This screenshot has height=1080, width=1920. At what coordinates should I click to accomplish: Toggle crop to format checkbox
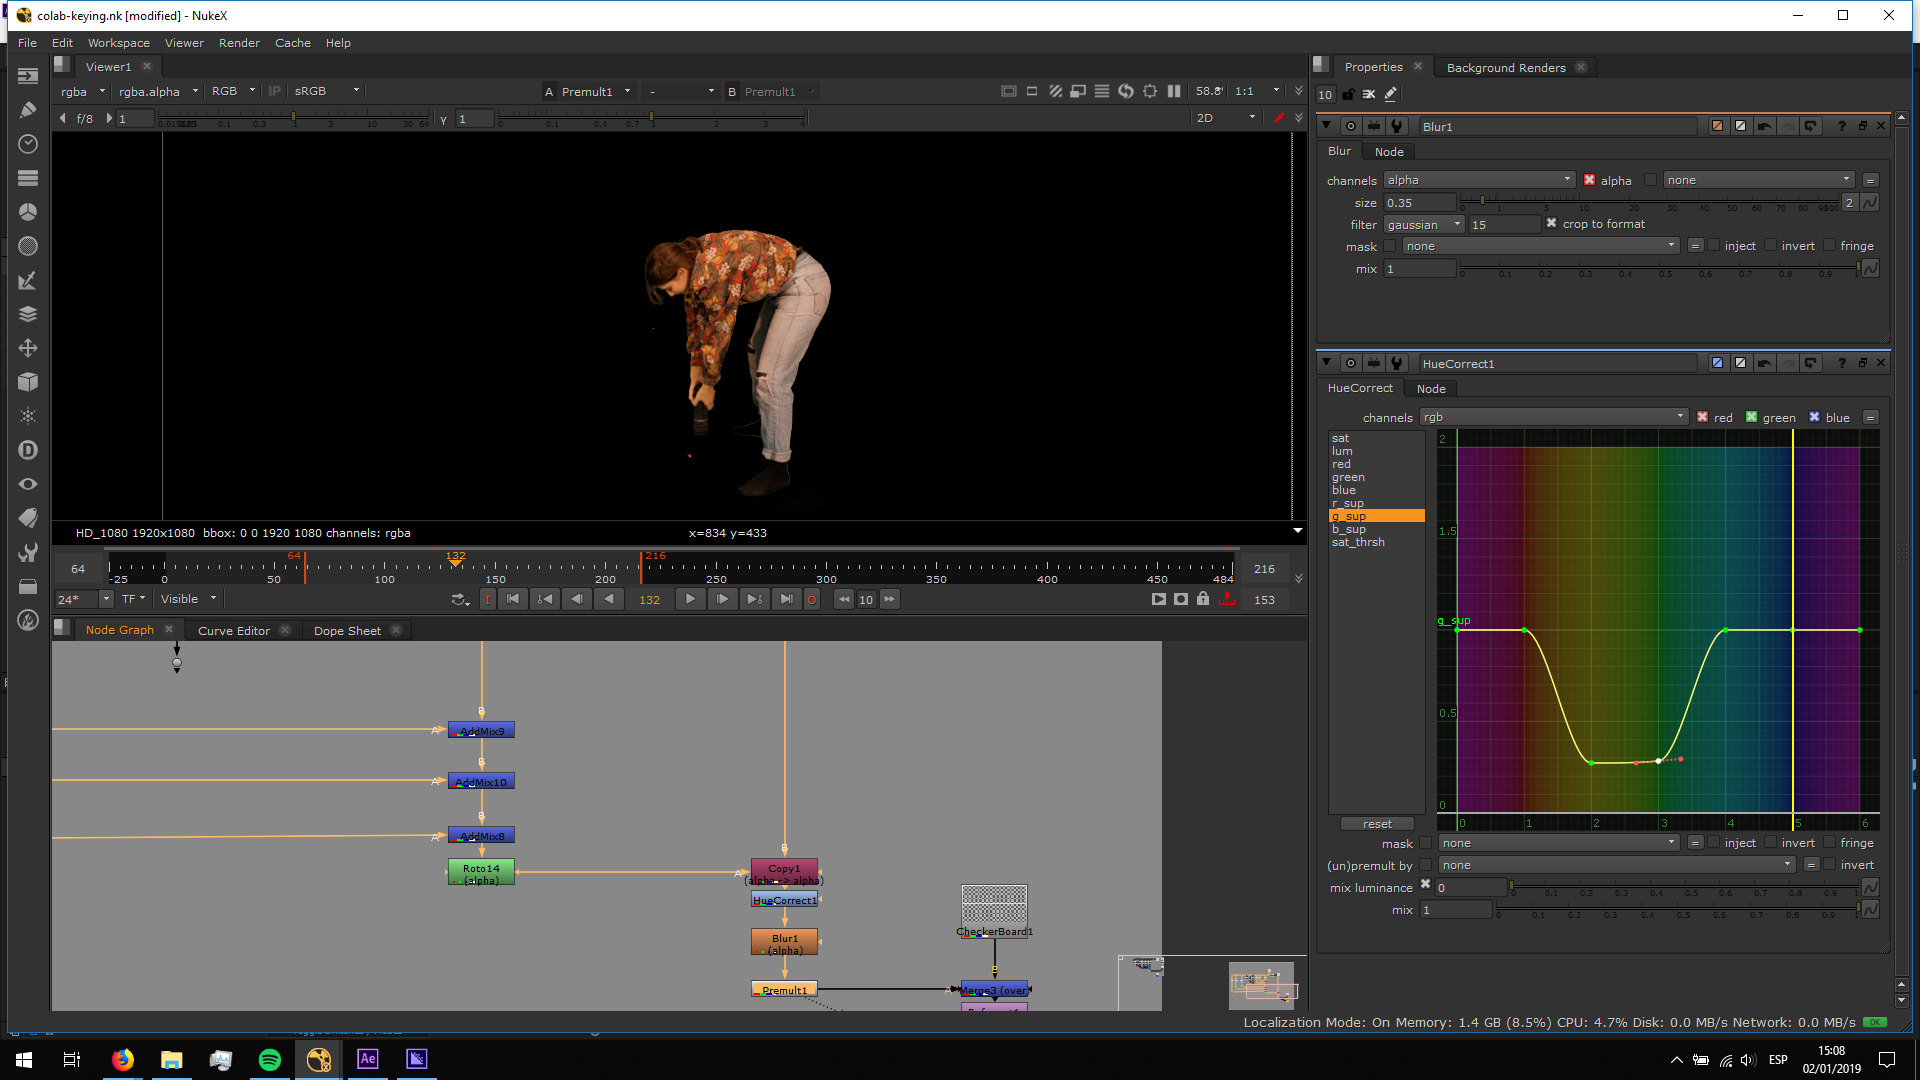[x=1551, y=224]
